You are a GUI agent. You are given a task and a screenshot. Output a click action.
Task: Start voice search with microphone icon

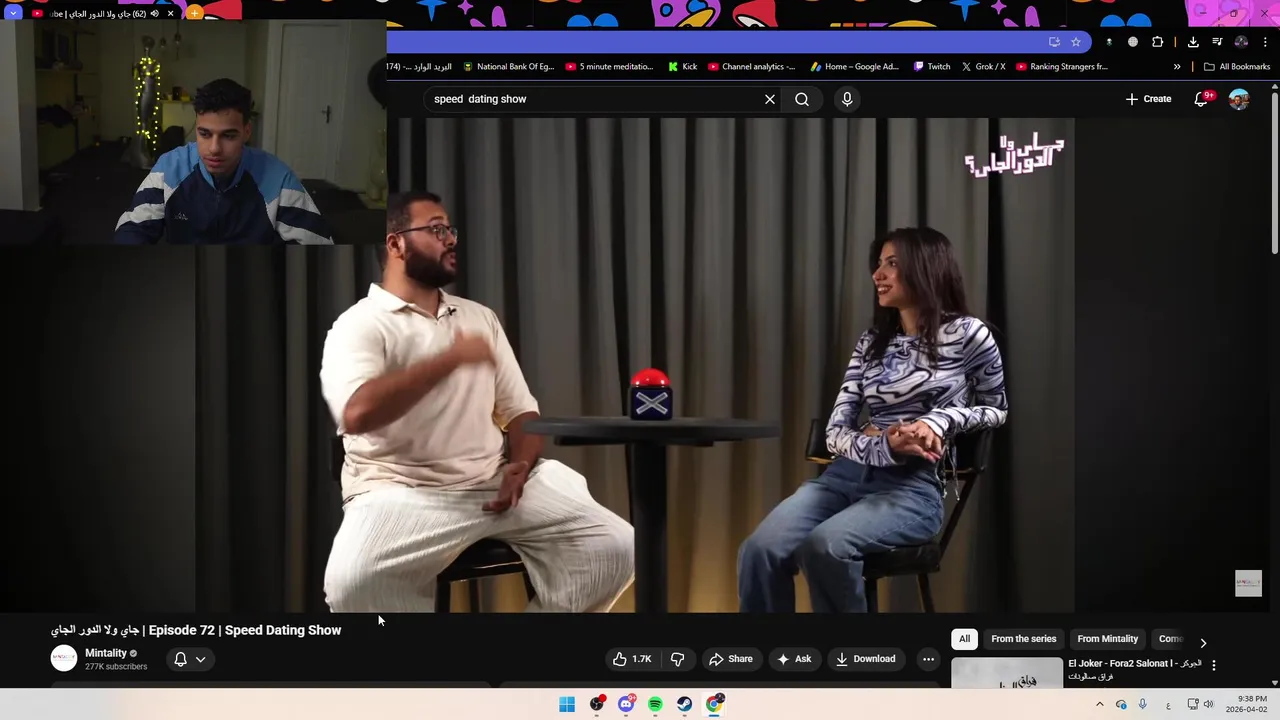tap(847, 99)
